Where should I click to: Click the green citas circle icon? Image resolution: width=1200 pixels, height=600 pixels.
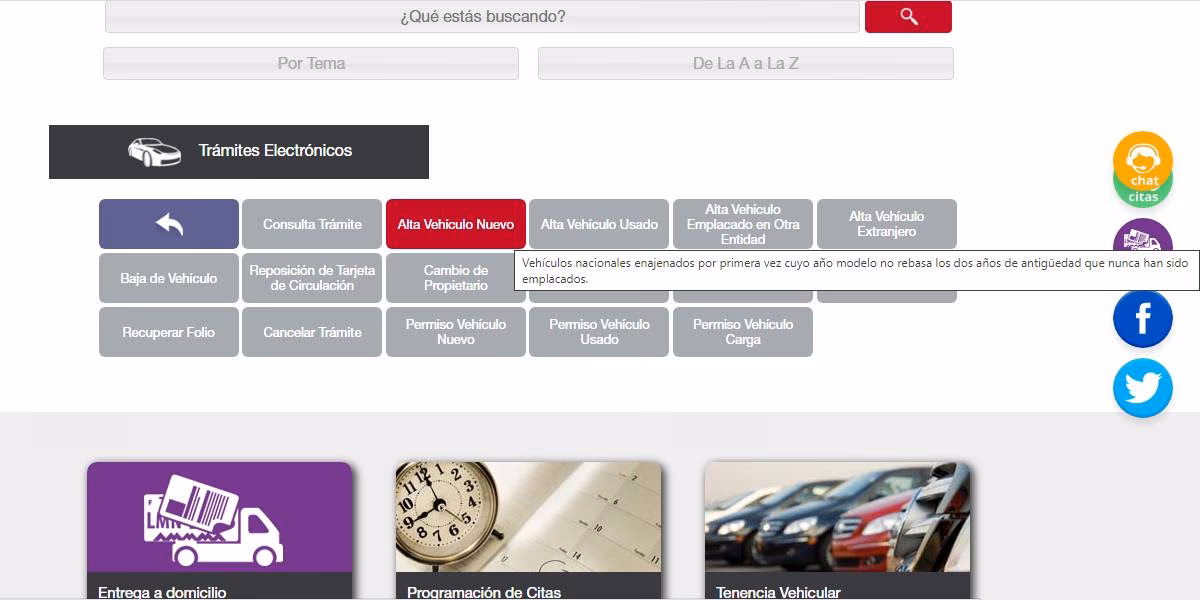[x=1142, y=197]
